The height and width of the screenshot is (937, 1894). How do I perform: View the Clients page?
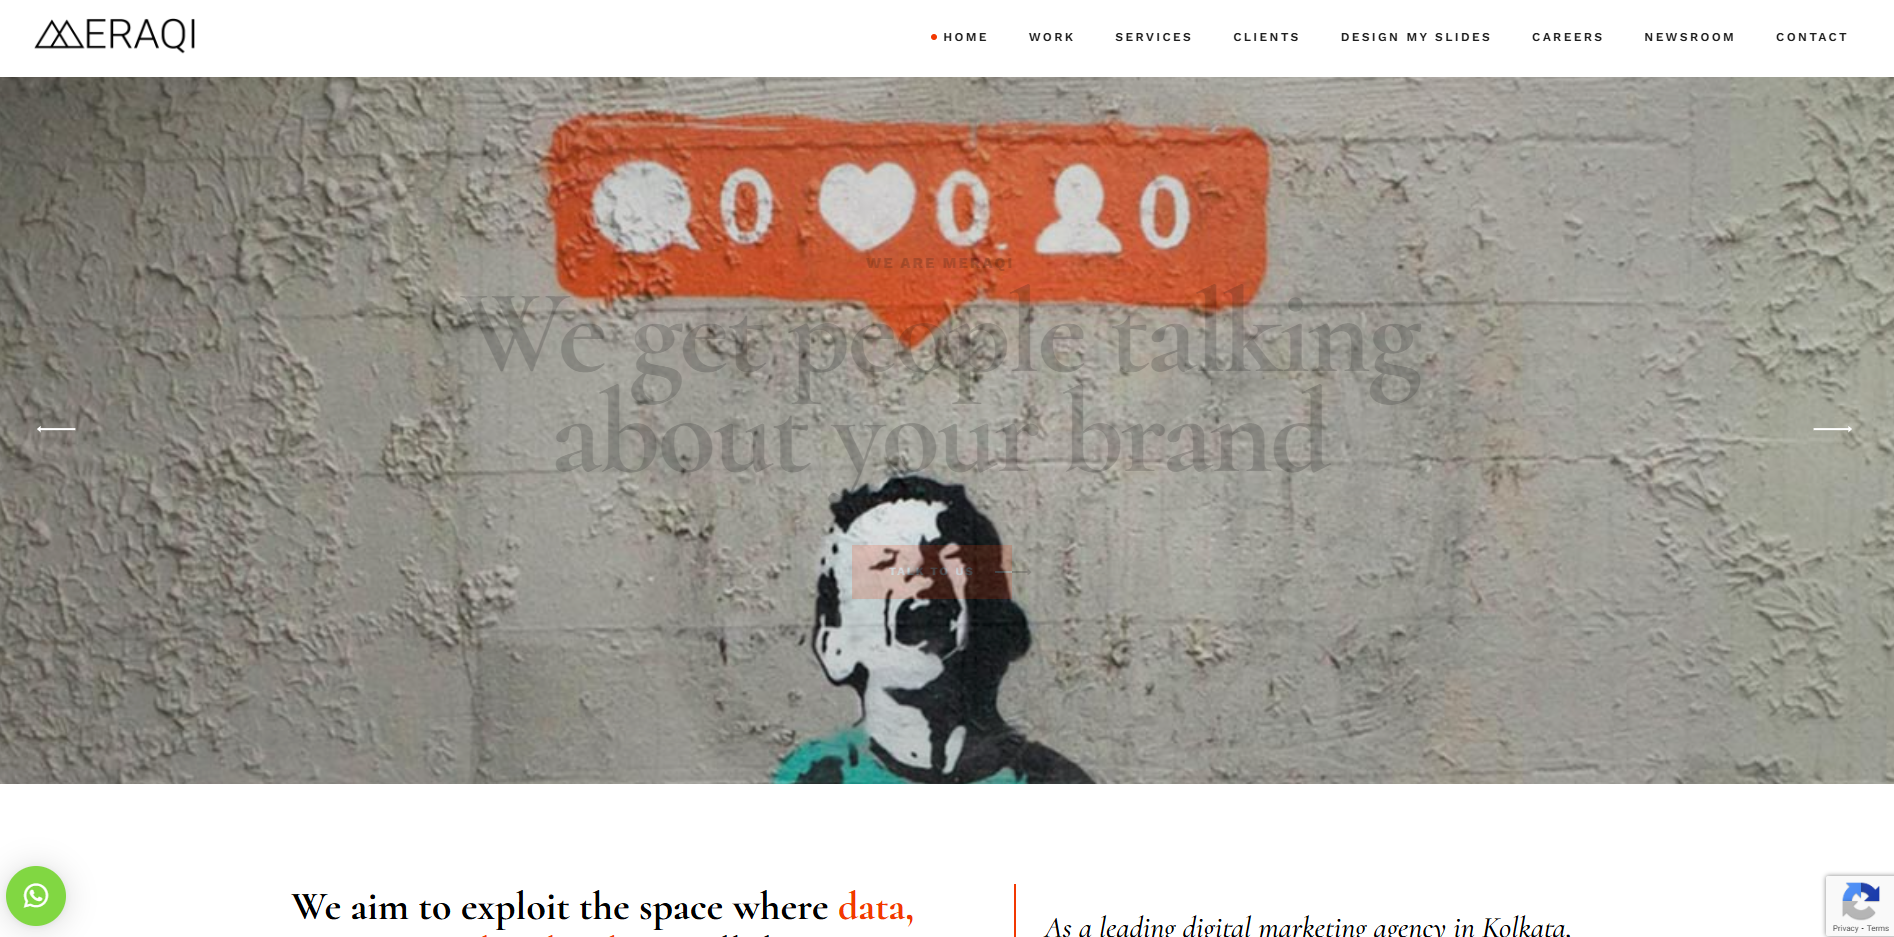(x=1266, y=37)
